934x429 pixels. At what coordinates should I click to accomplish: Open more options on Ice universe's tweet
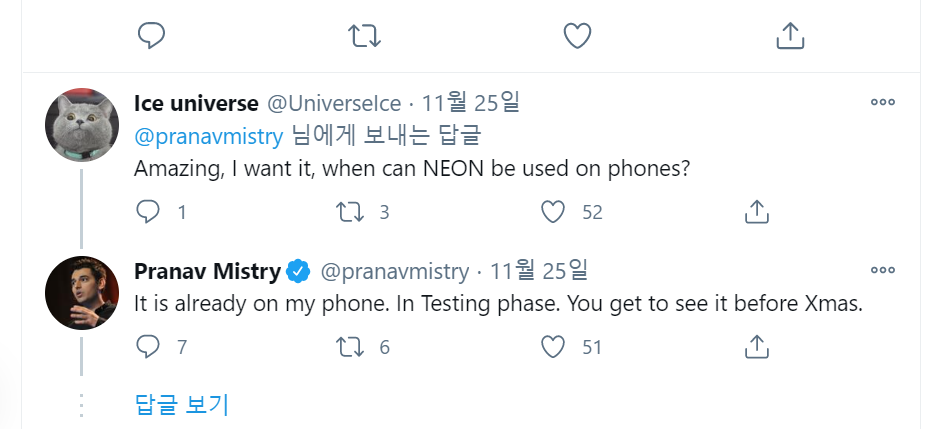(x=882, y=102)
